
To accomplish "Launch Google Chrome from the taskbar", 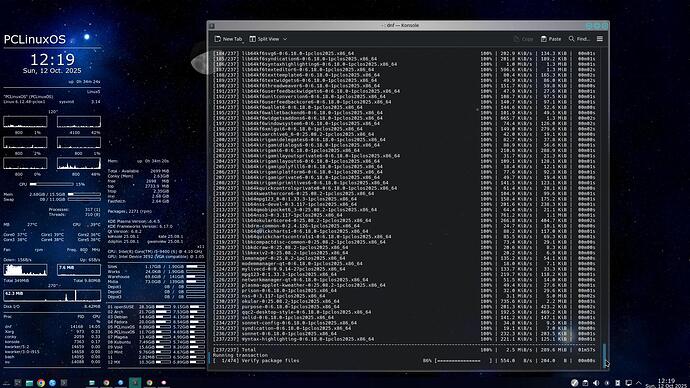I will click(x=41, y=383).
